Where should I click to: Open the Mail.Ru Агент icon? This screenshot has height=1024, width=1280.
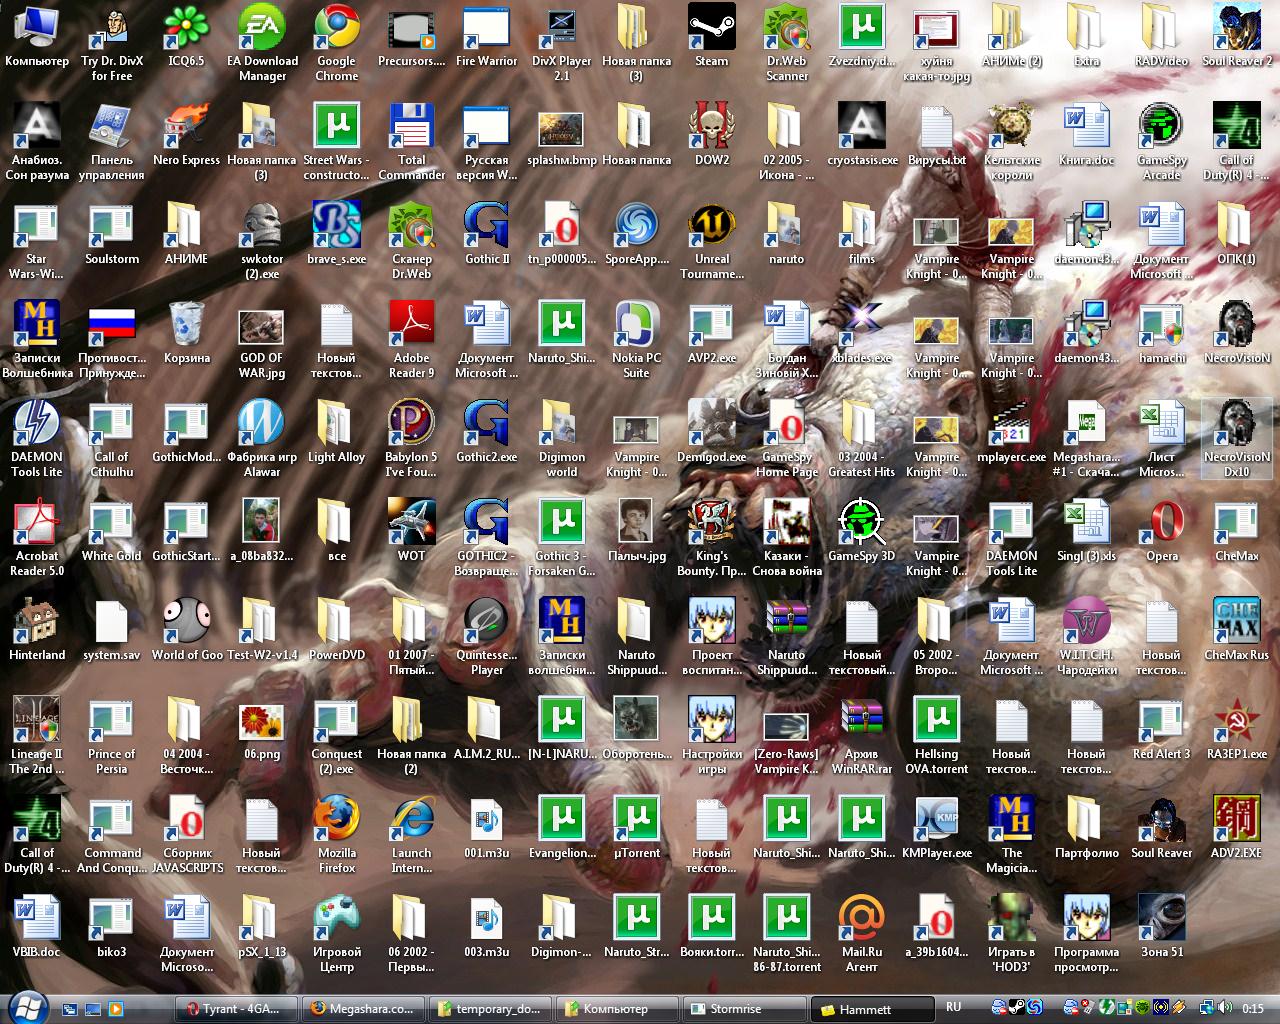pos(861,919)
